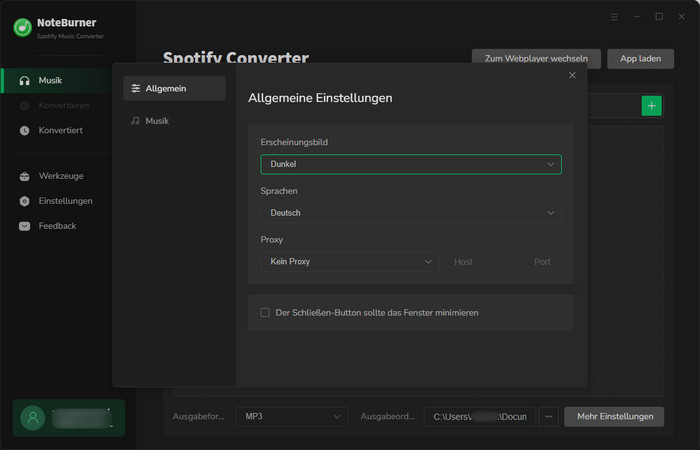The width and height of the screenshot is (700, 450).
Task: Click the three-dots browse folder button
Action: click(x=548, y=417)
